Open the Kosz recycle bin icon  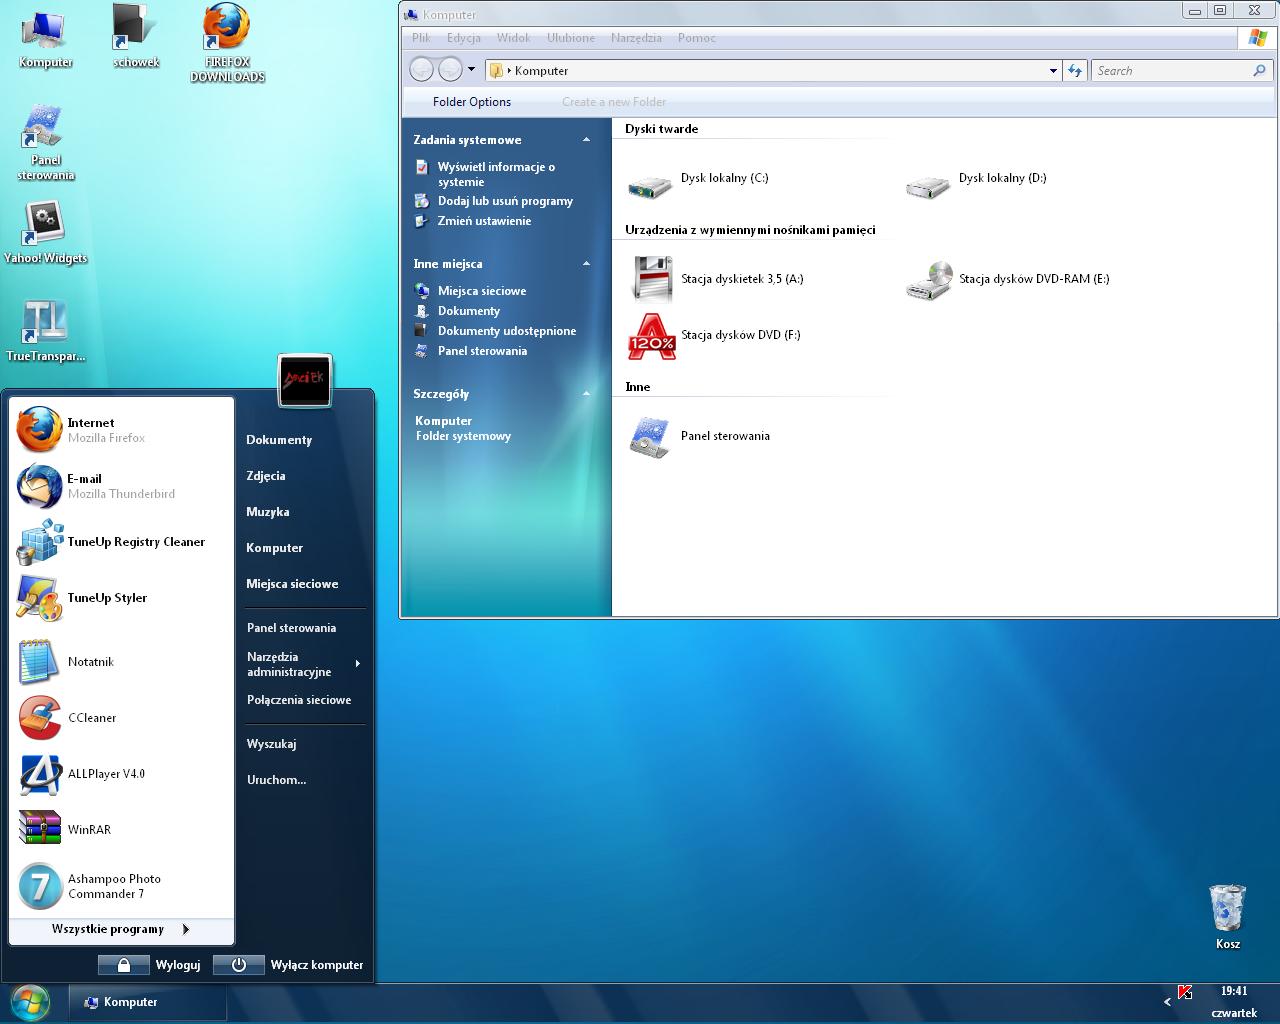coord(1227,910)
